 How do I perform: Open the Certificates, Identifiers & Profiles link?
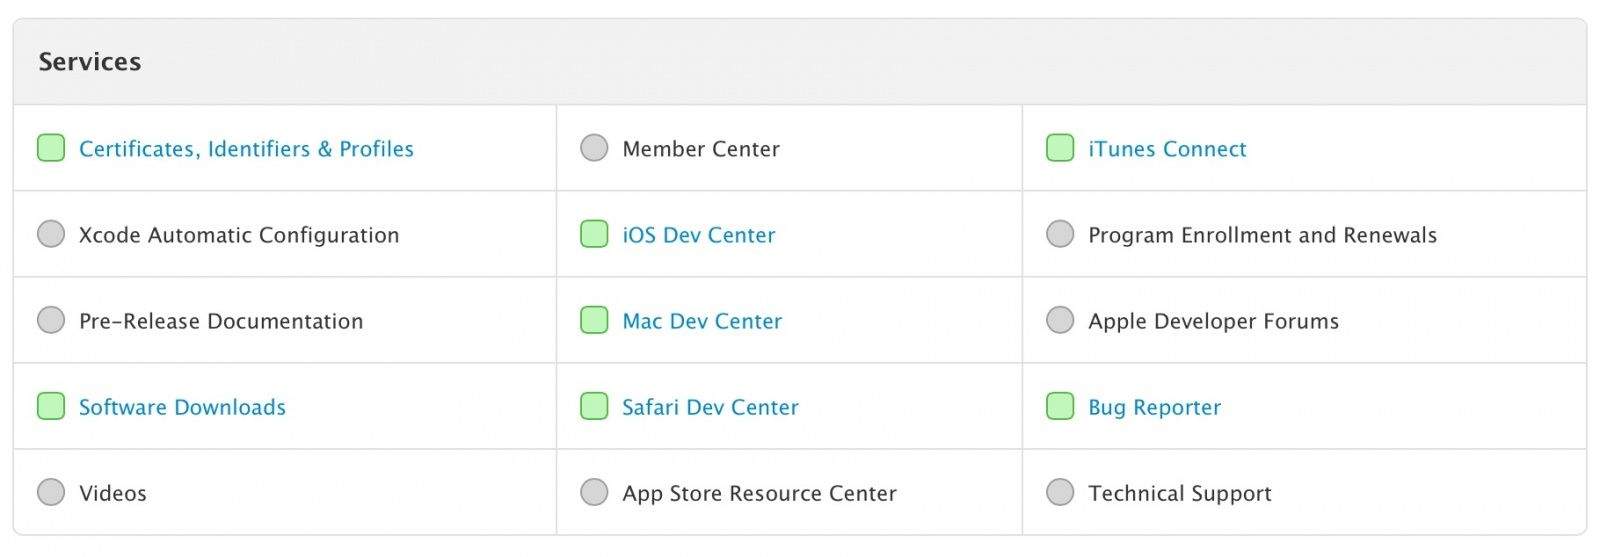click(246, 149)
